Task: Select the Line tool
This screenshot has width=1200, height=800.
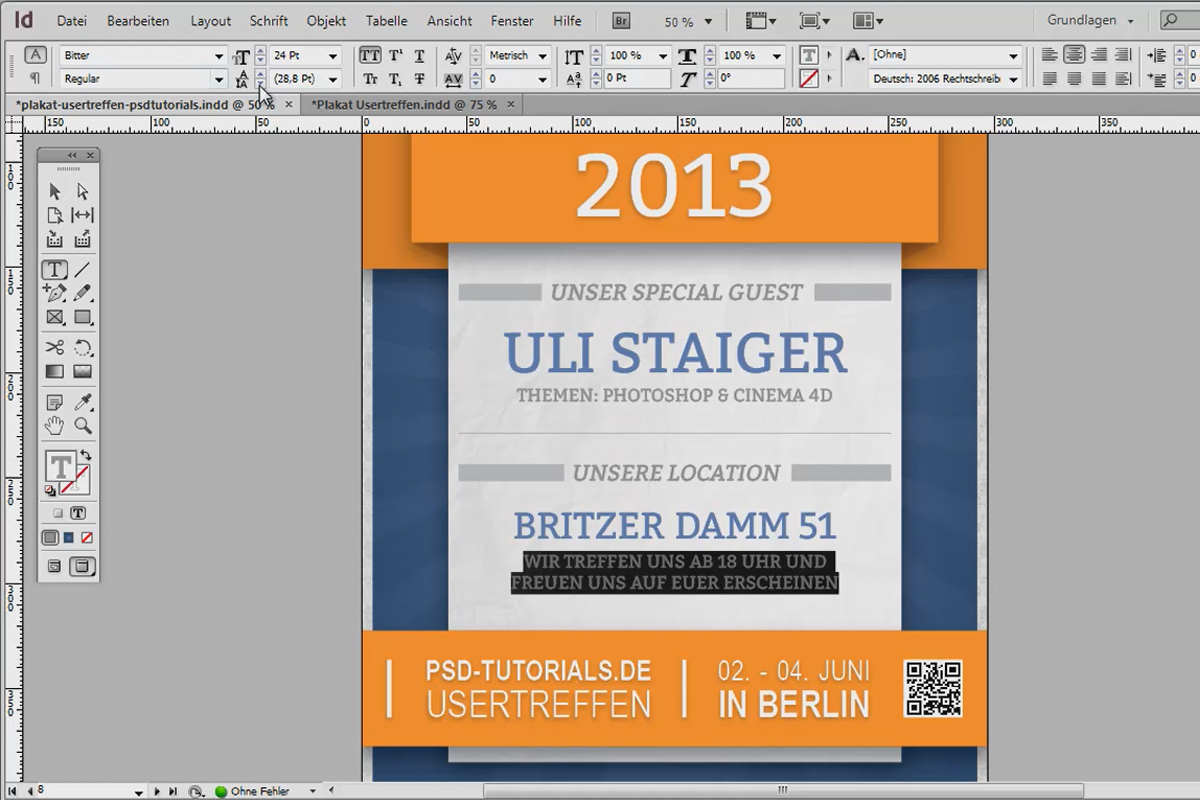Action: click(x=83, y=269)
